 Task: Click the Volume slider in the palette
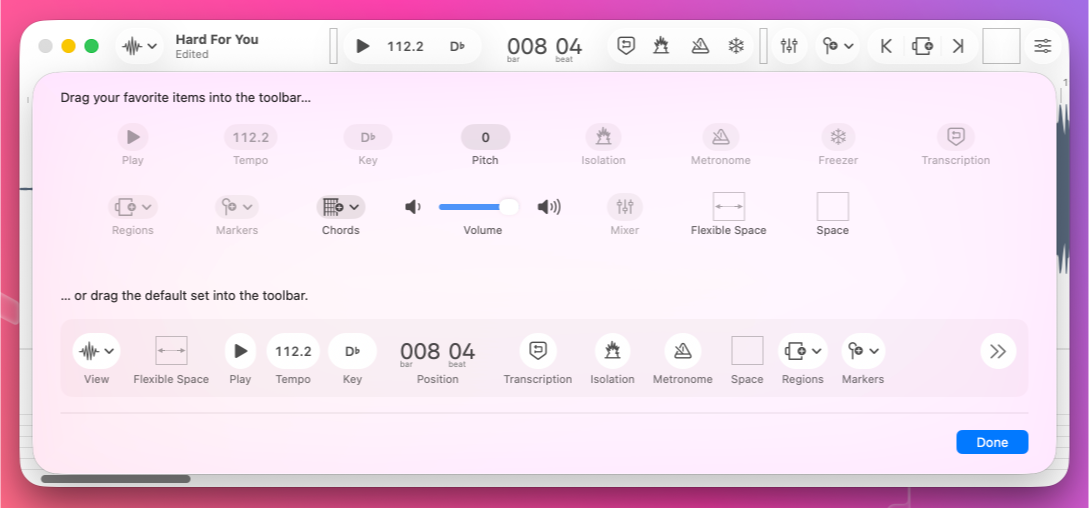tap(479, 207)
